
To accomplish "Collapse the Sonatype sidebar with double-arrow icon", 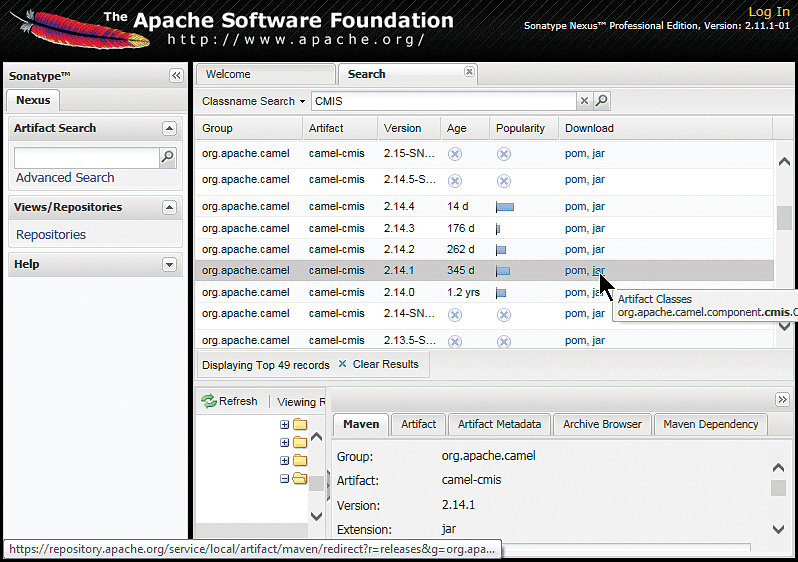I will (176, 76).
